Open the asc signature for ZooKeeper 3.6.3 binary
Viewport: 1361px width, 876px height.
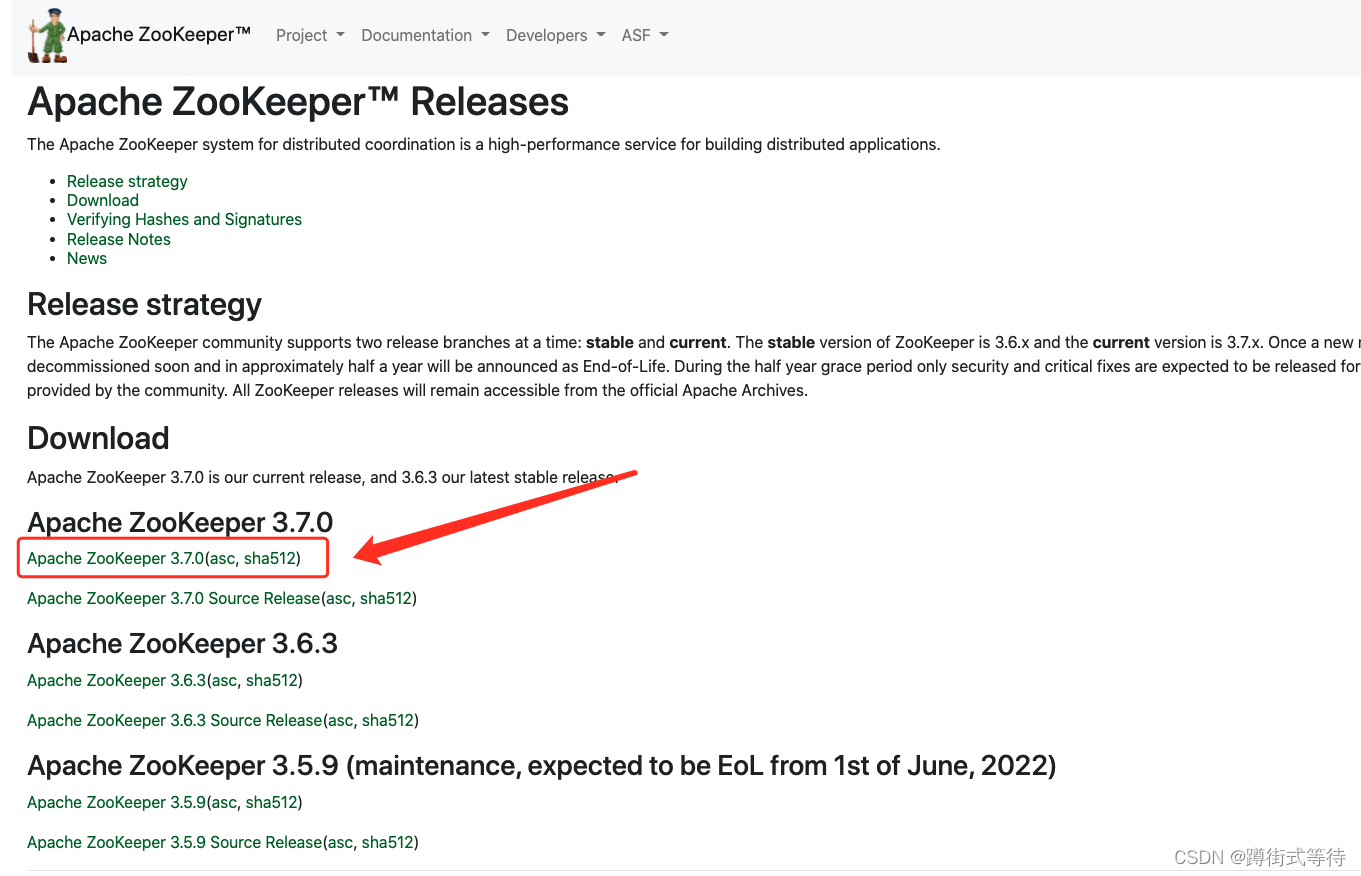click(x=224, y=680)
